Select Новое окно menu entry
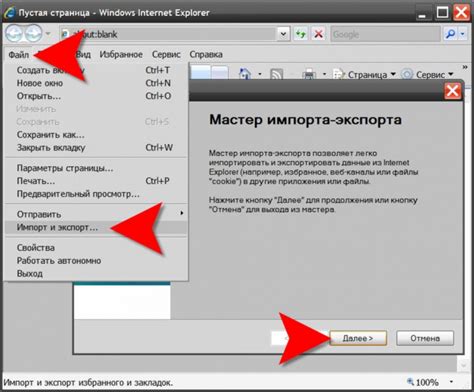This screenshot has width=474, height=392. [96, 83]
